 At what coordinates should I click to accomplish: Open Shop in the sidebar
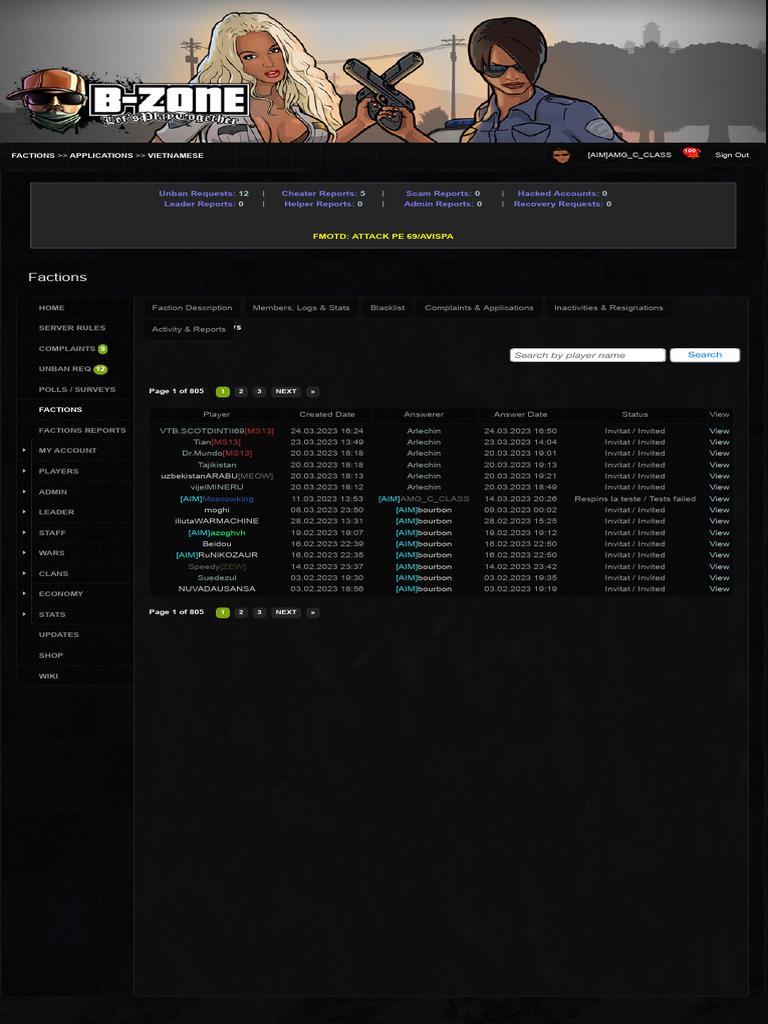tap(51, 656)
